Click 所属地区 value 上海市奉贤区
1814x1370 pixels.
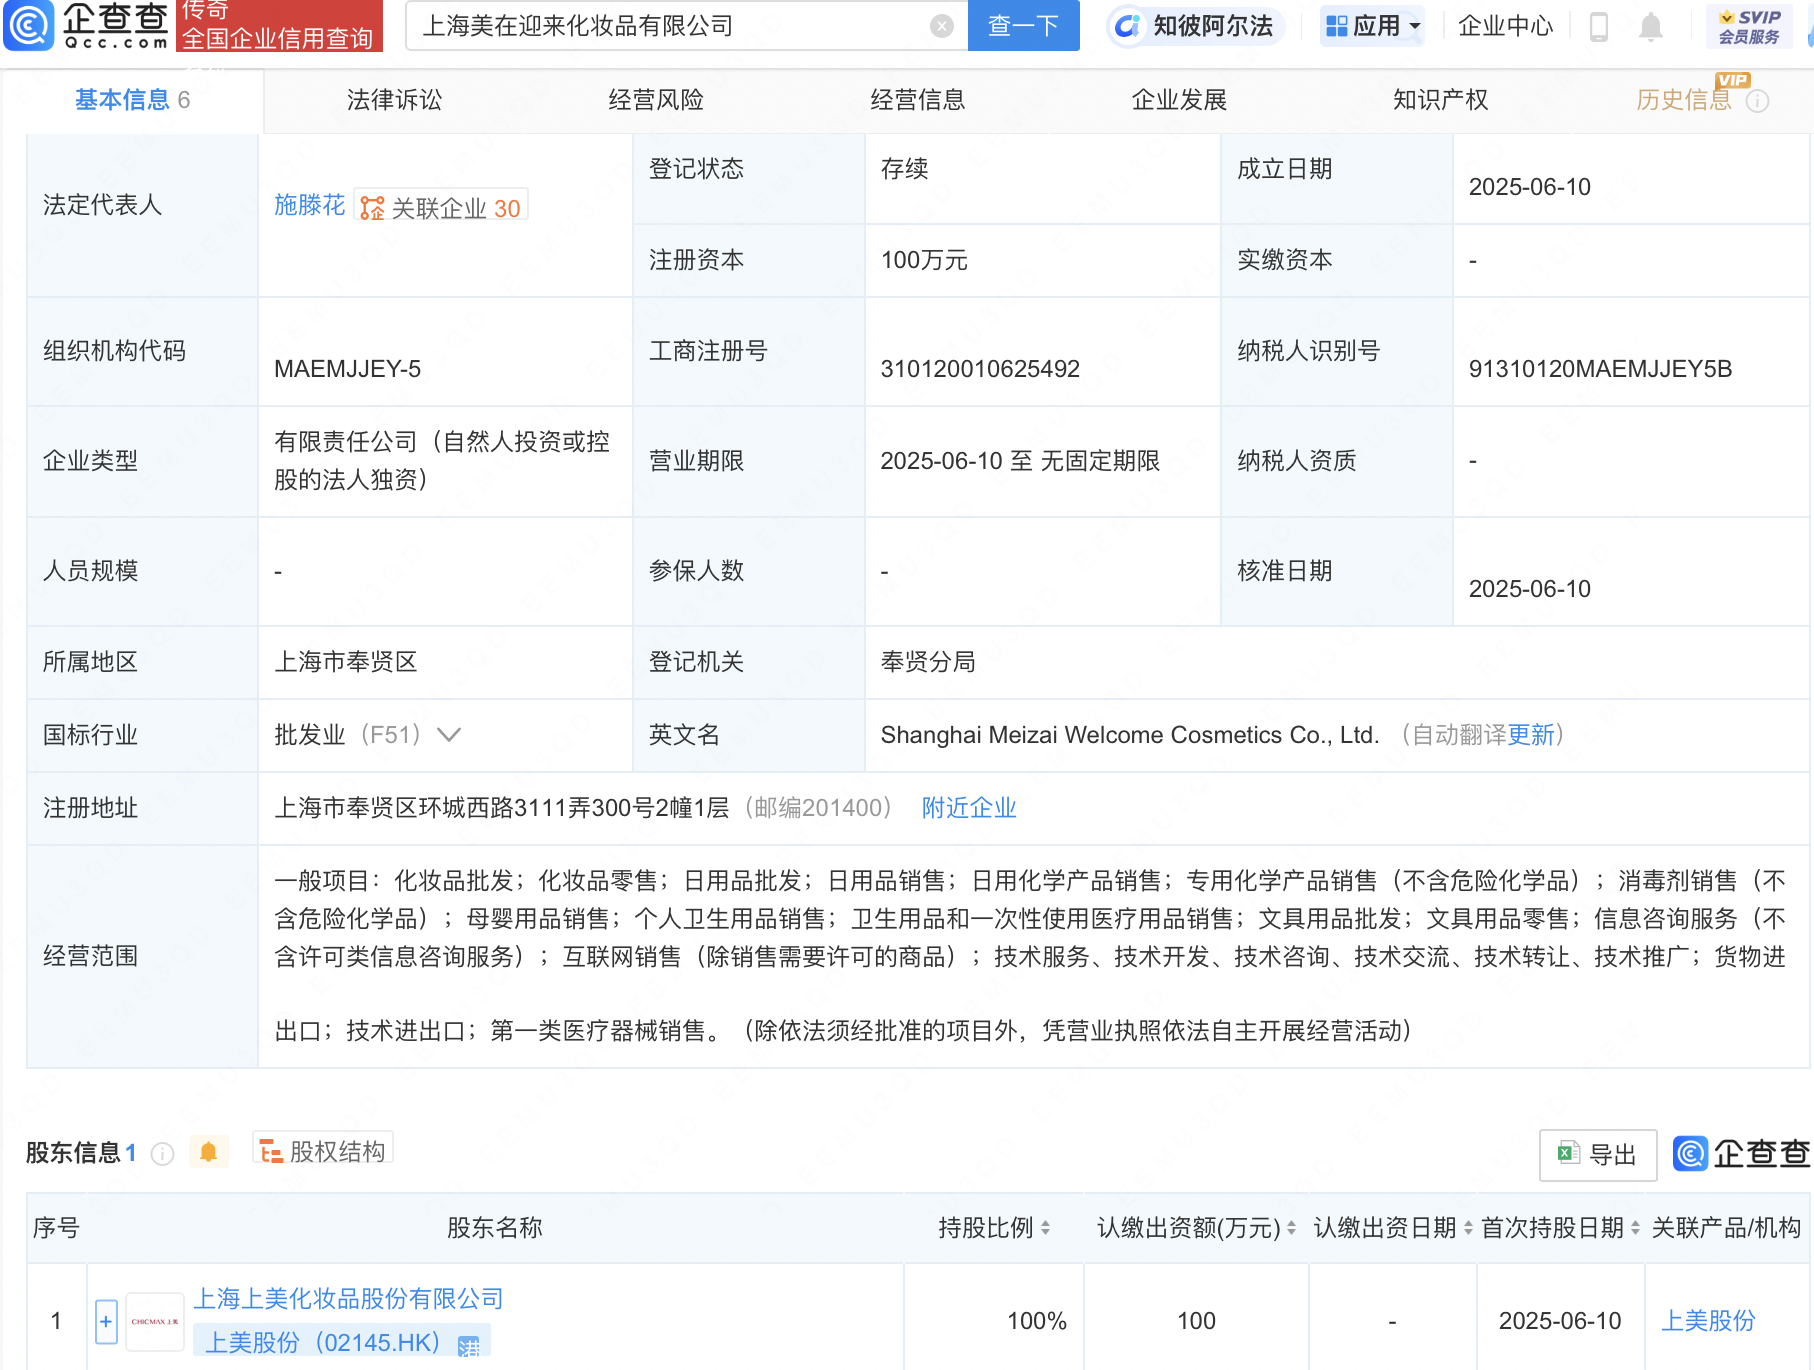point(346,662)
